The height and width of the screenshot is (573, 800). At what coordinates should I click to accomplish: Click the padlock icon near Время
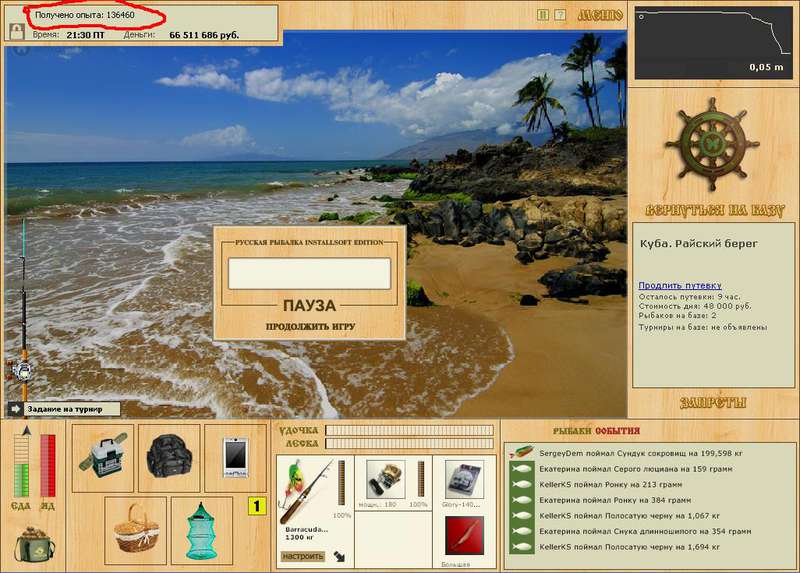[17, 32]
